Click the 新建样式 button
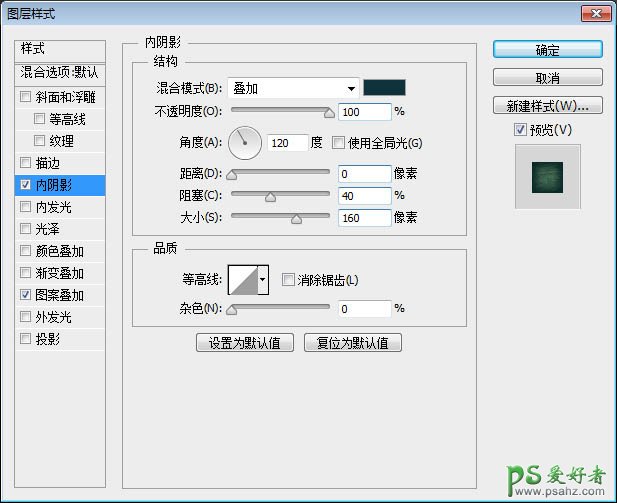Image resolution: width=617 pixels, height=503 pixels. pos(547,106)
